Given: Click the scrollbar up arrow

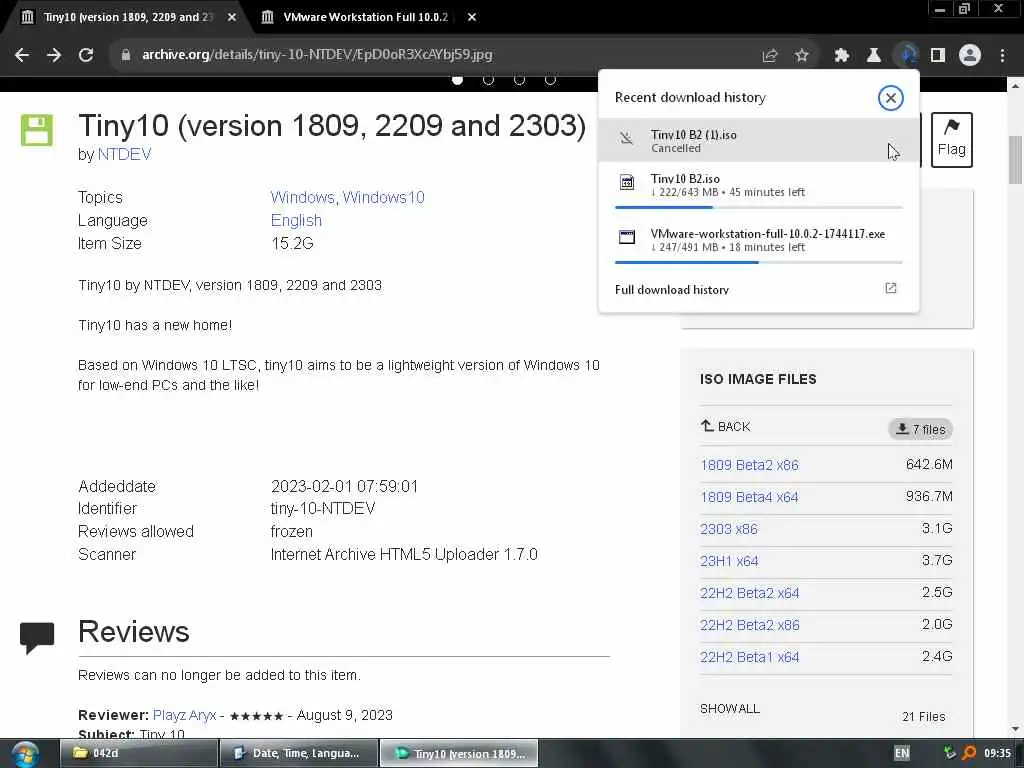Looking at the screenshot, I should pos(1016,86).
